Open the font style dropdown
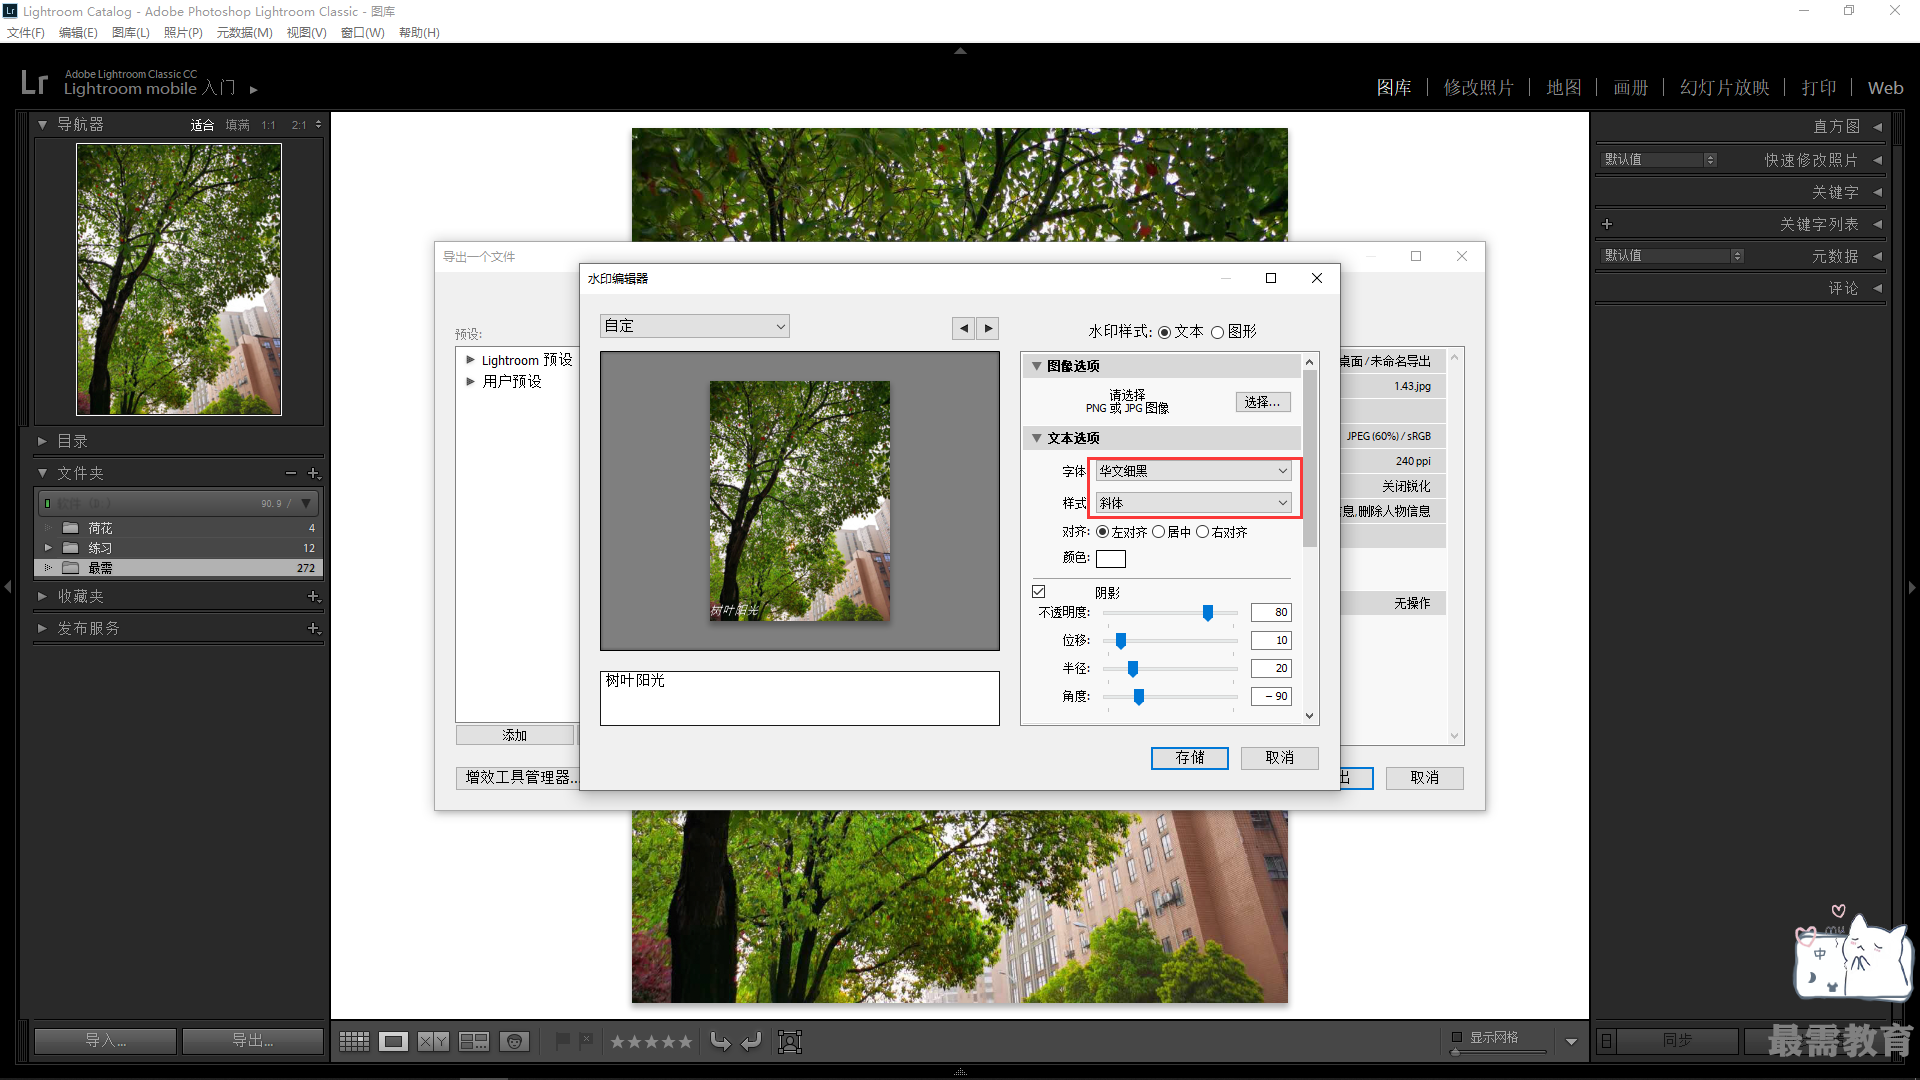Screen dimensions: 1920x1080 [x=1194, y=503]
